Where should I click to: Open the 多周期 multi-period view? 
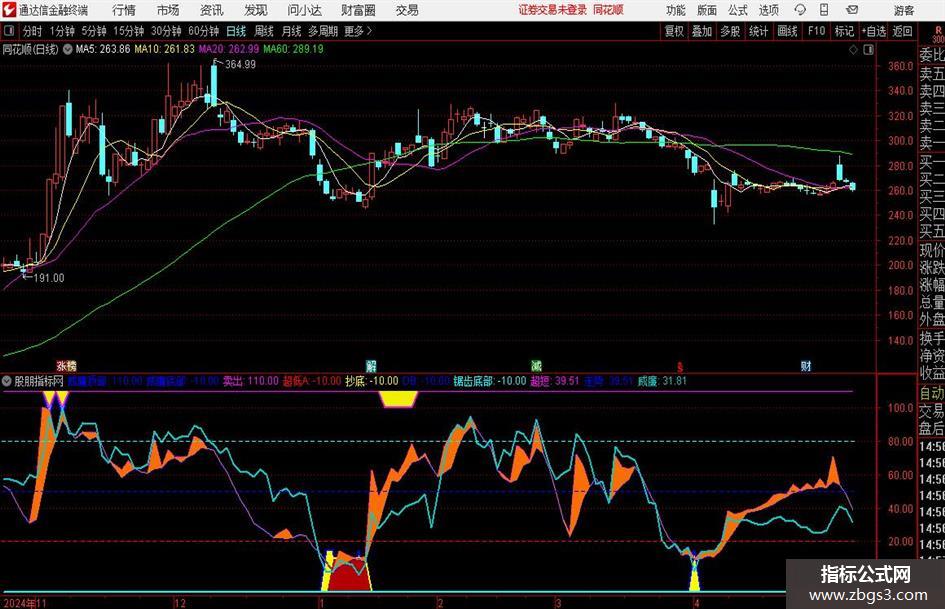point(323,31)
